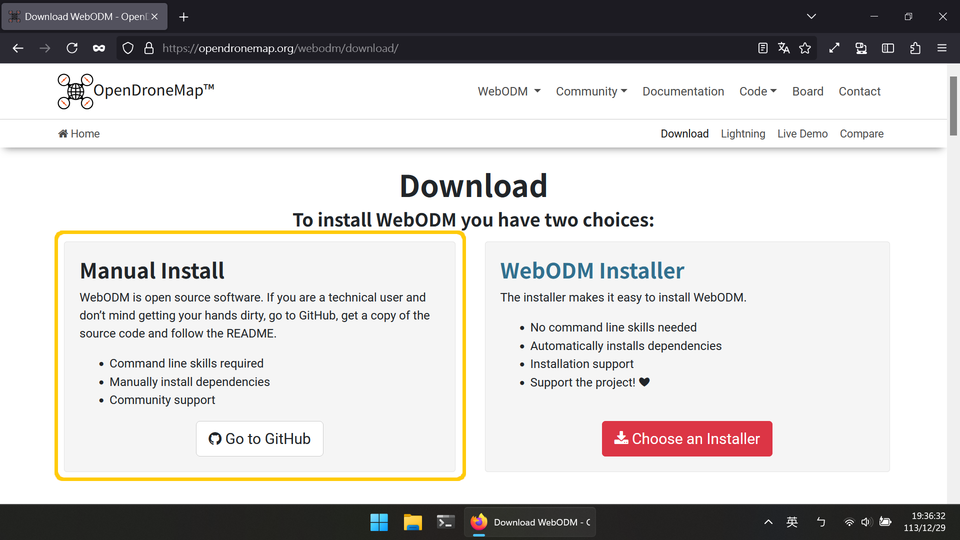Open File Explorer from the taskbar
The width and height of the screenshot is (960, 540).
[x=413, y=522]
